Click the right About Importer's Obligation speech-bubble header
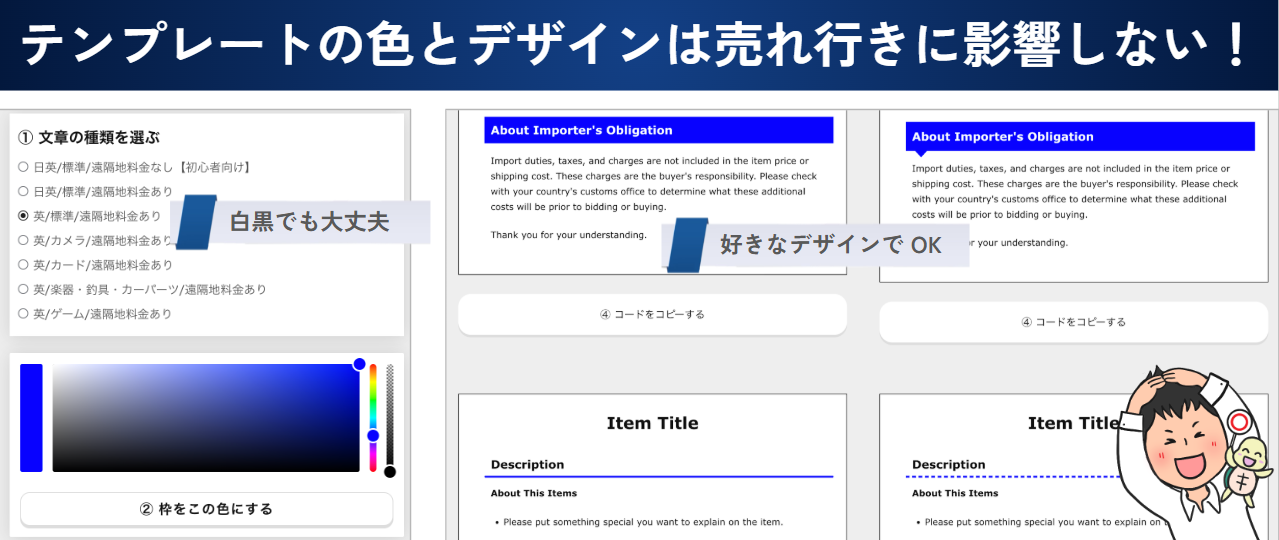Viewport: 1279px width, 540px height. click(1079, 137)
